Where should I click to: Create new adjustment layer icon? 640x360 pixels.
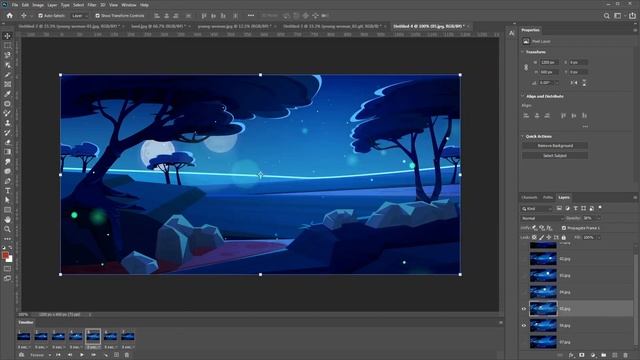[x=593, y=356]
